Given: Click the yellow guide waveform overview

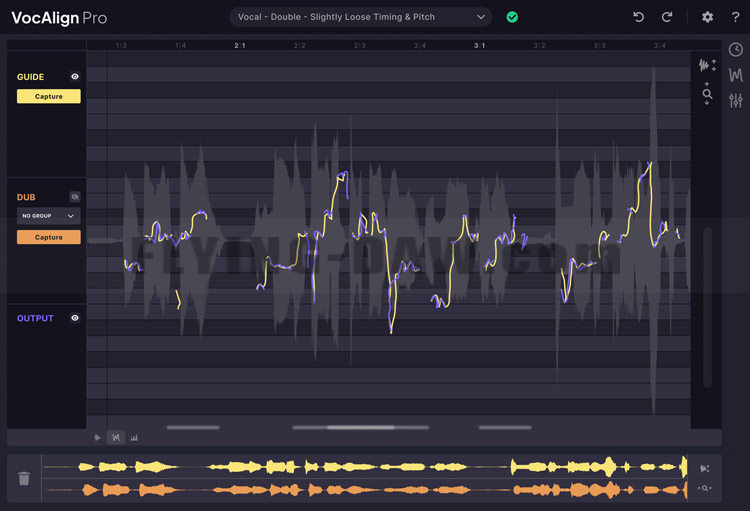Looking at the screenshot, I should coord(364,467).
